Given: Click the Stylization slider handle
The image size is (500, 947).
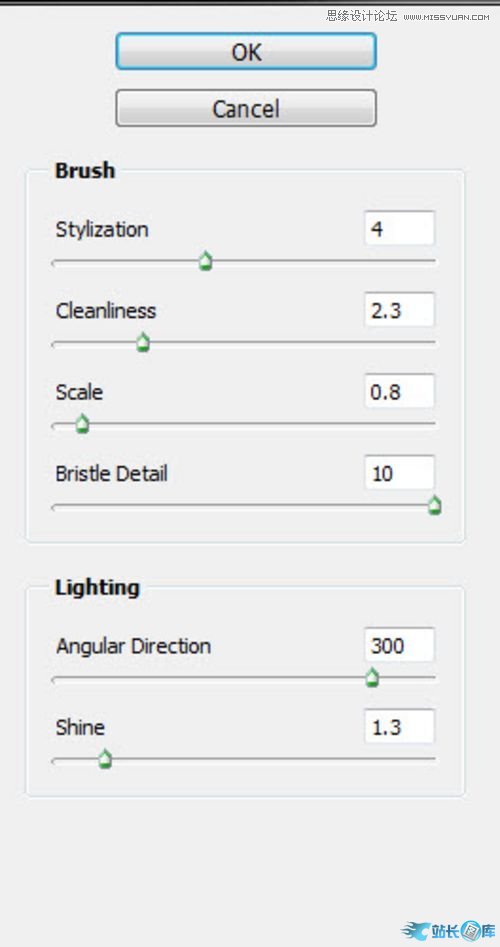Looking at the screenshot, I should pyautogui.click(x=206, y=262).
